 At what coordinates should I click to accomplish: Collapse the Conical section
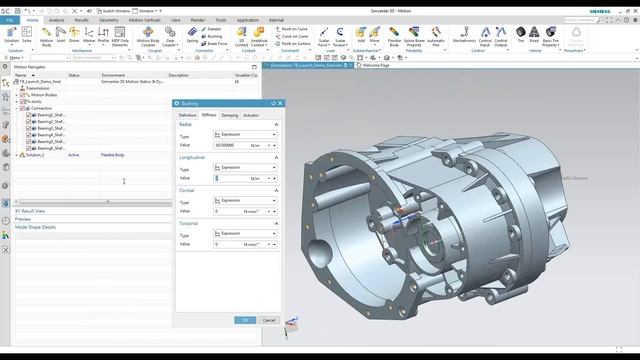pyautogui.click(x=276, y=191)
